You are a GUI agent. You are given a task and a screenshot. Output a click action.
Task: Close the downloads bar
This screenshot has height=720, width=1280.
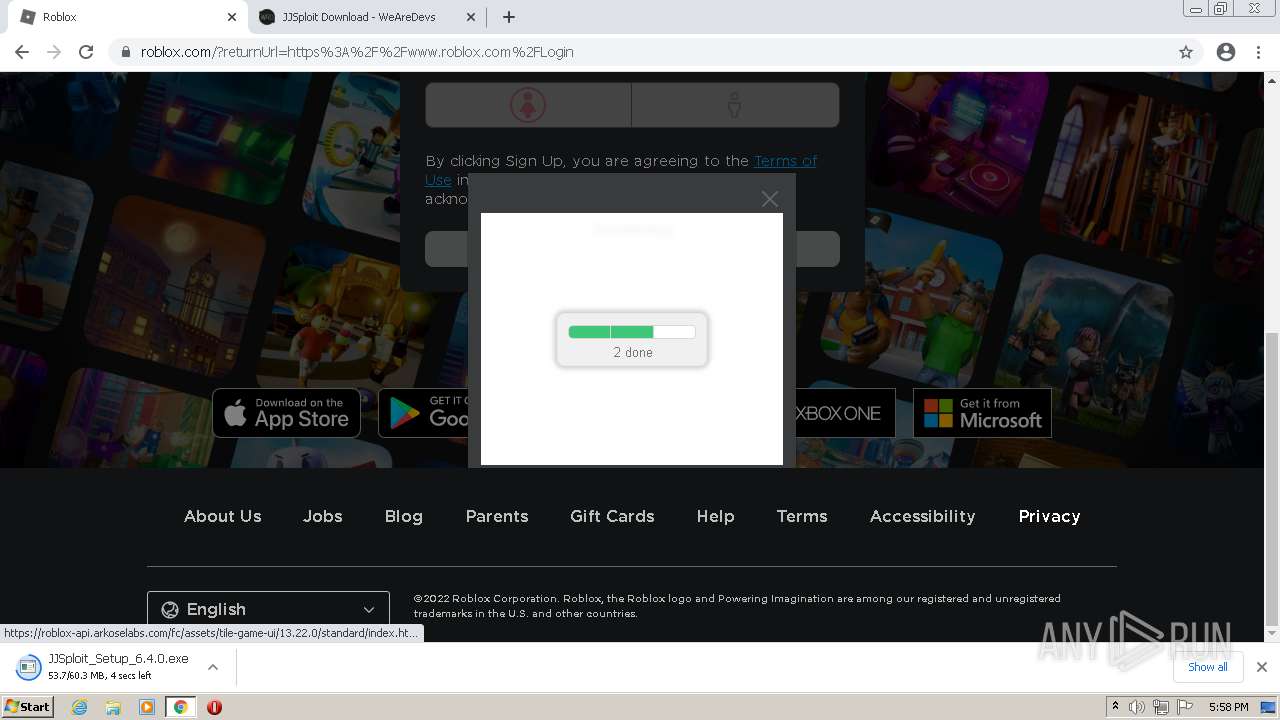click(x=1262, y=667)
